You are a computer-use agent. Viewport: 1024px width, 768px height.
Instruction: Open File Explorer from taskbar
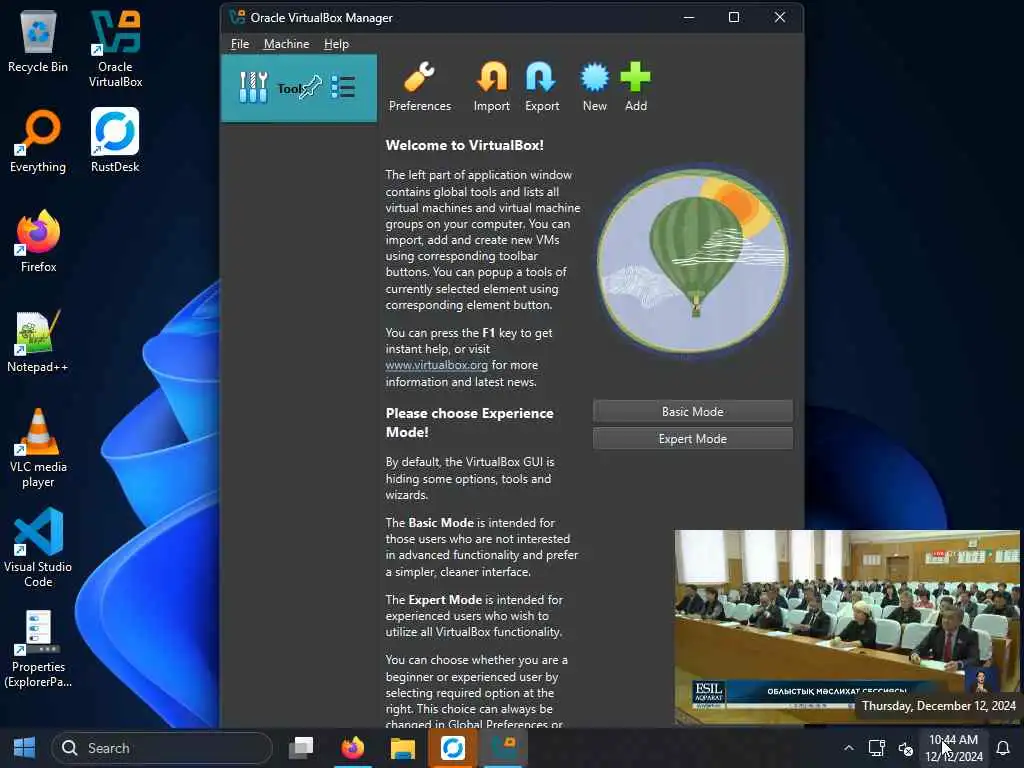pos(403,748)
